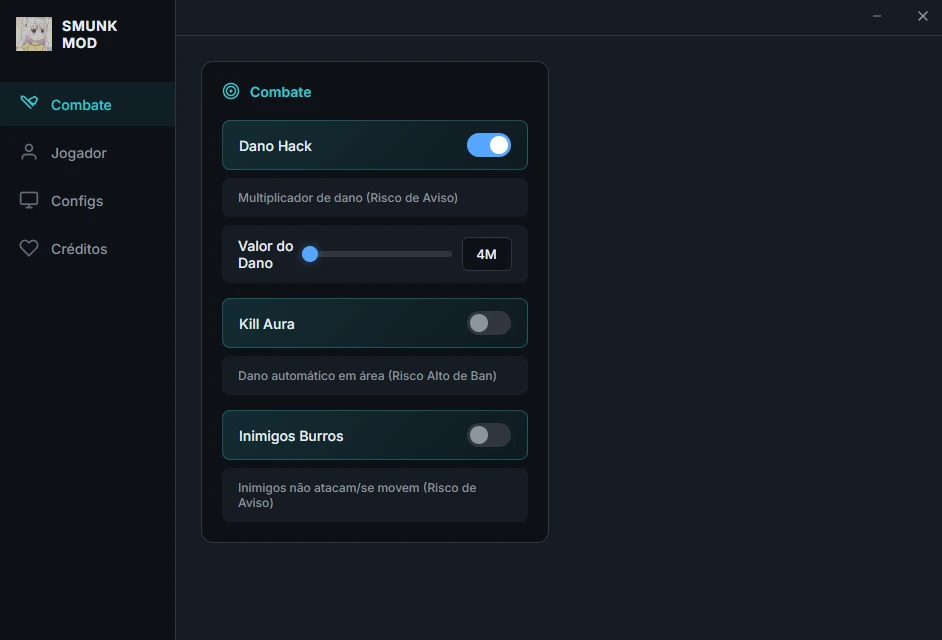The image size is (942, 640).
Task: Click the monitor icon next to Configs
Action: (x=29, y=200)
